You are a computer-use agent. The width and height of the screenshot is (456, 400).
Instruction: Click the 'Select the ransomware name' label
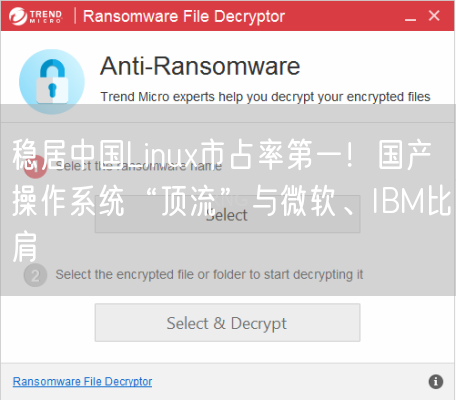coord(138,166)
